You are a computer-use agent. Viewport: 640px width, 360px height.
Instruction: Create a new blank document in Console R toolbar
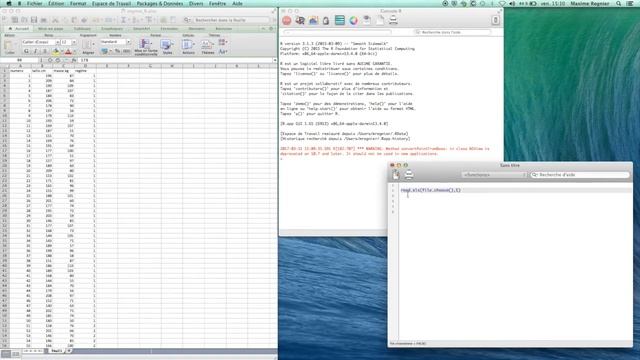[x=380, y=20]
